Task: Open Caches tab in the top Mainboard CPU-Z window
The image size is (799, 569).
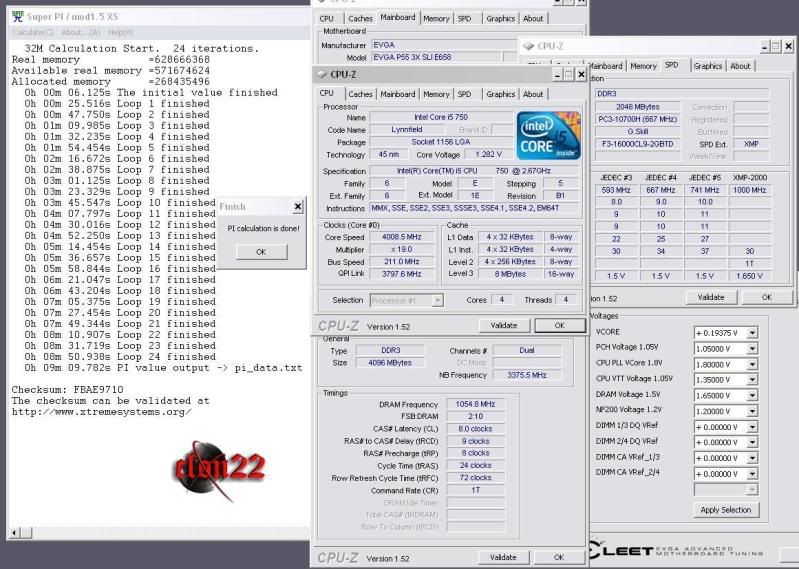Action: (360, 18)
